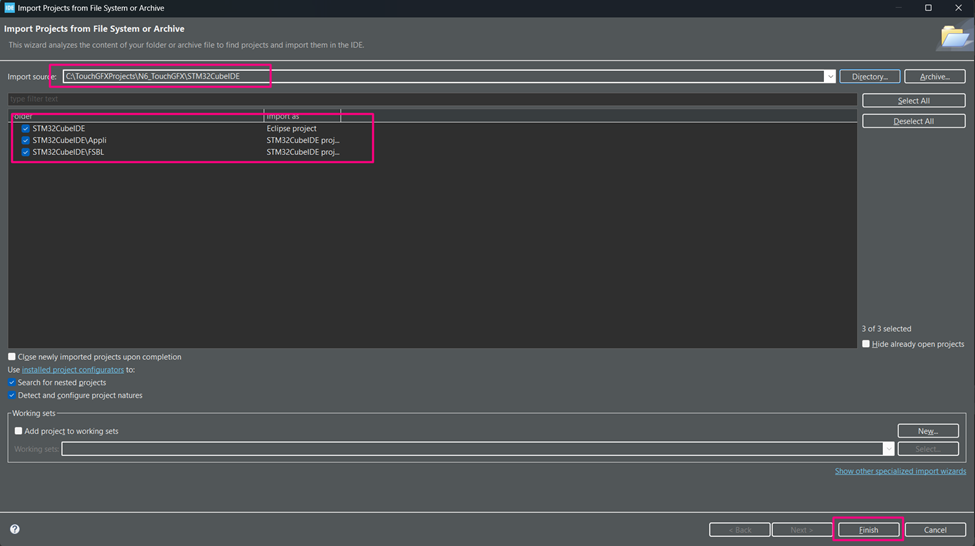Viewport: 975px width, 546px height.
Task: Uncheck the STM32CubeIDE project checkbox
Action: pyautogui.click(x=25, y=129)
